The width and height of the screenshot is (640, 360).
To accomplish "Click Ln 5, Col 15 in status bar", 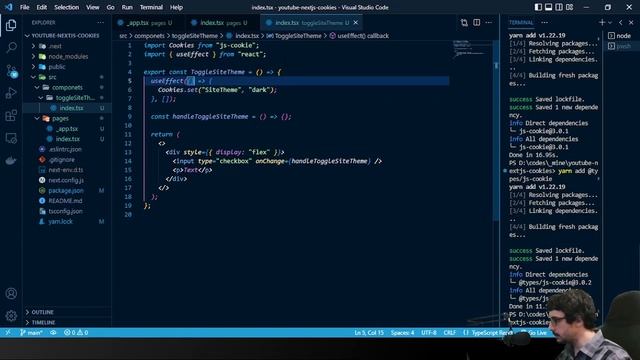I will [x=369, y=333].
